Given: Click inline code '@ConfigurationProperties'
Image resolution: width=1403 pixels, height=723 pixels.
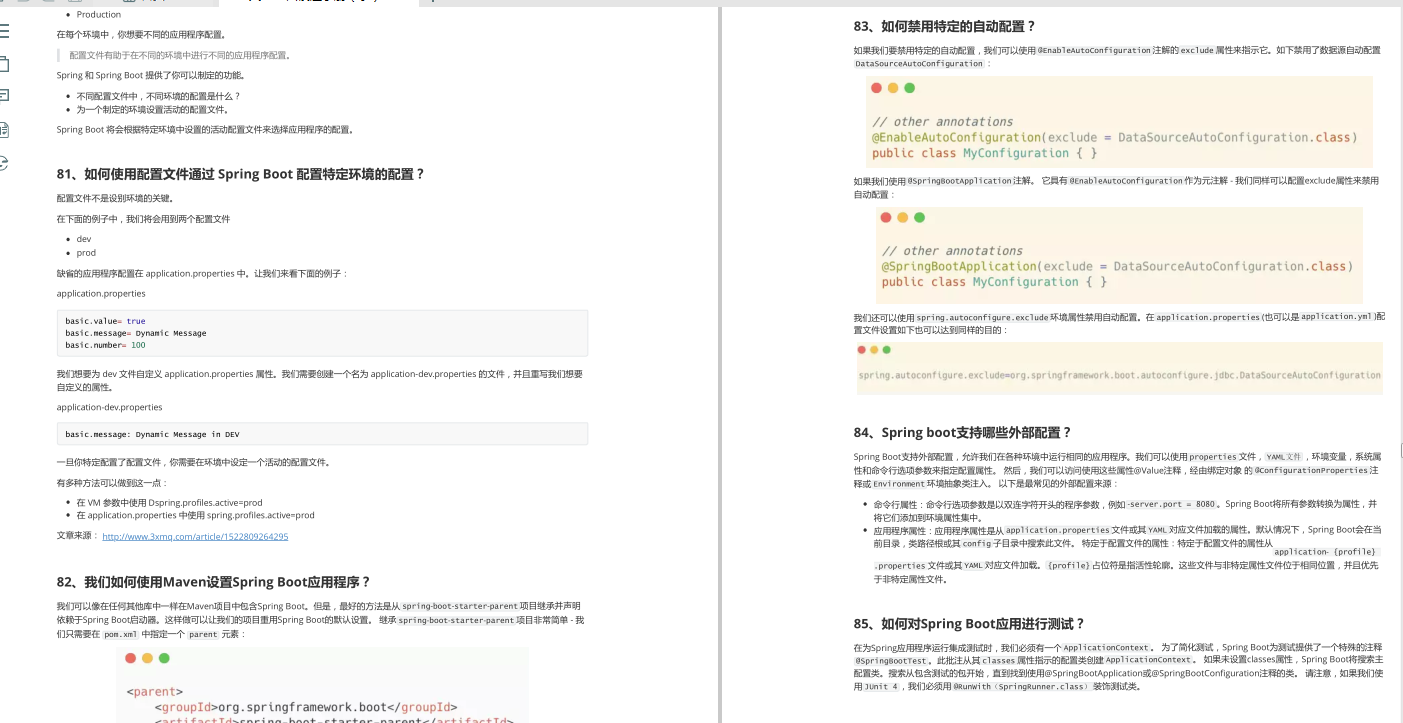Looking at the screenshot, I should [1311, 470].
